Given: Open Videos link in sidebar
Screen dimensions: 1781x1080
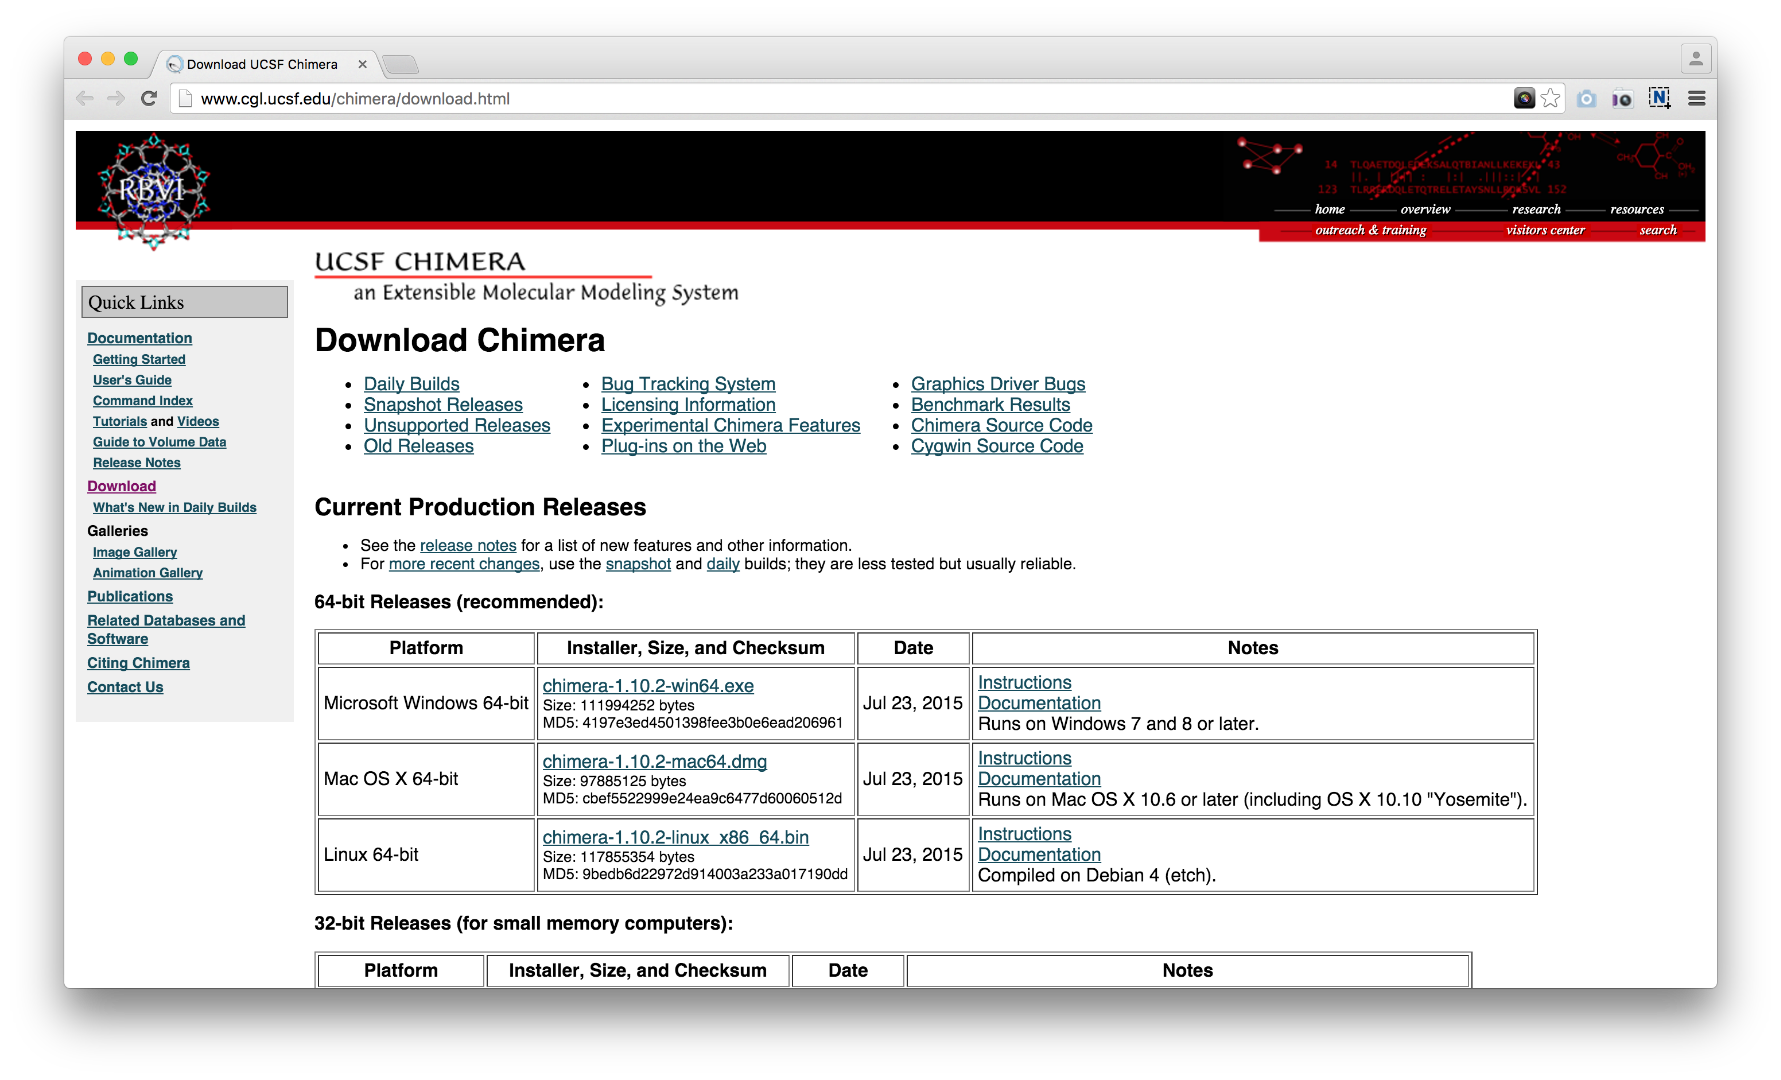Looking at the screenshot, I should (x=198, y=421).
